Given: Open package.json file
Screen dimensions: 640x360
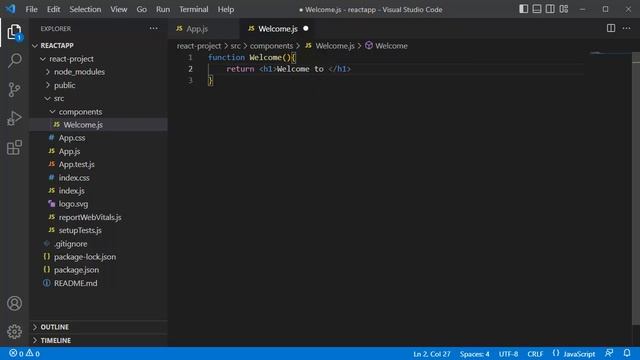Looking at the screenshot, I should click(98, 270).
